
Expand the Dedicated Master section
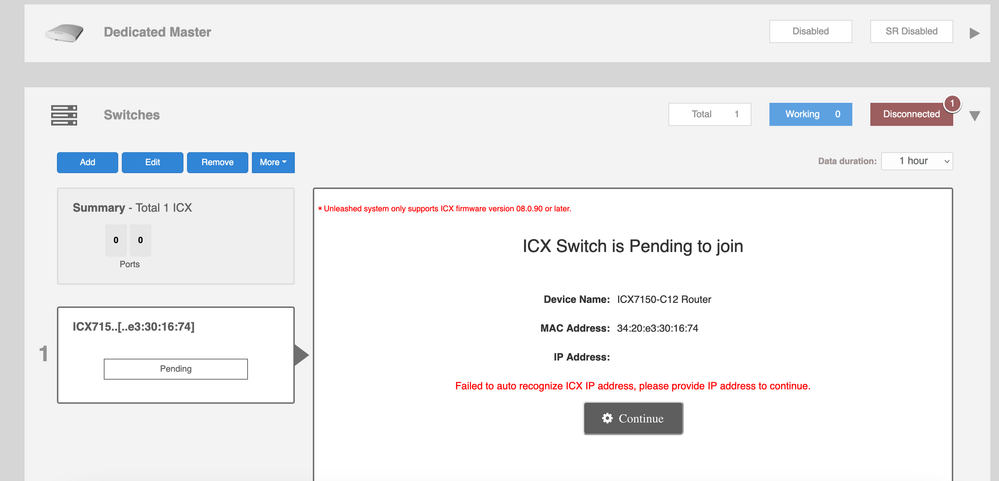(x=975, y=33)
